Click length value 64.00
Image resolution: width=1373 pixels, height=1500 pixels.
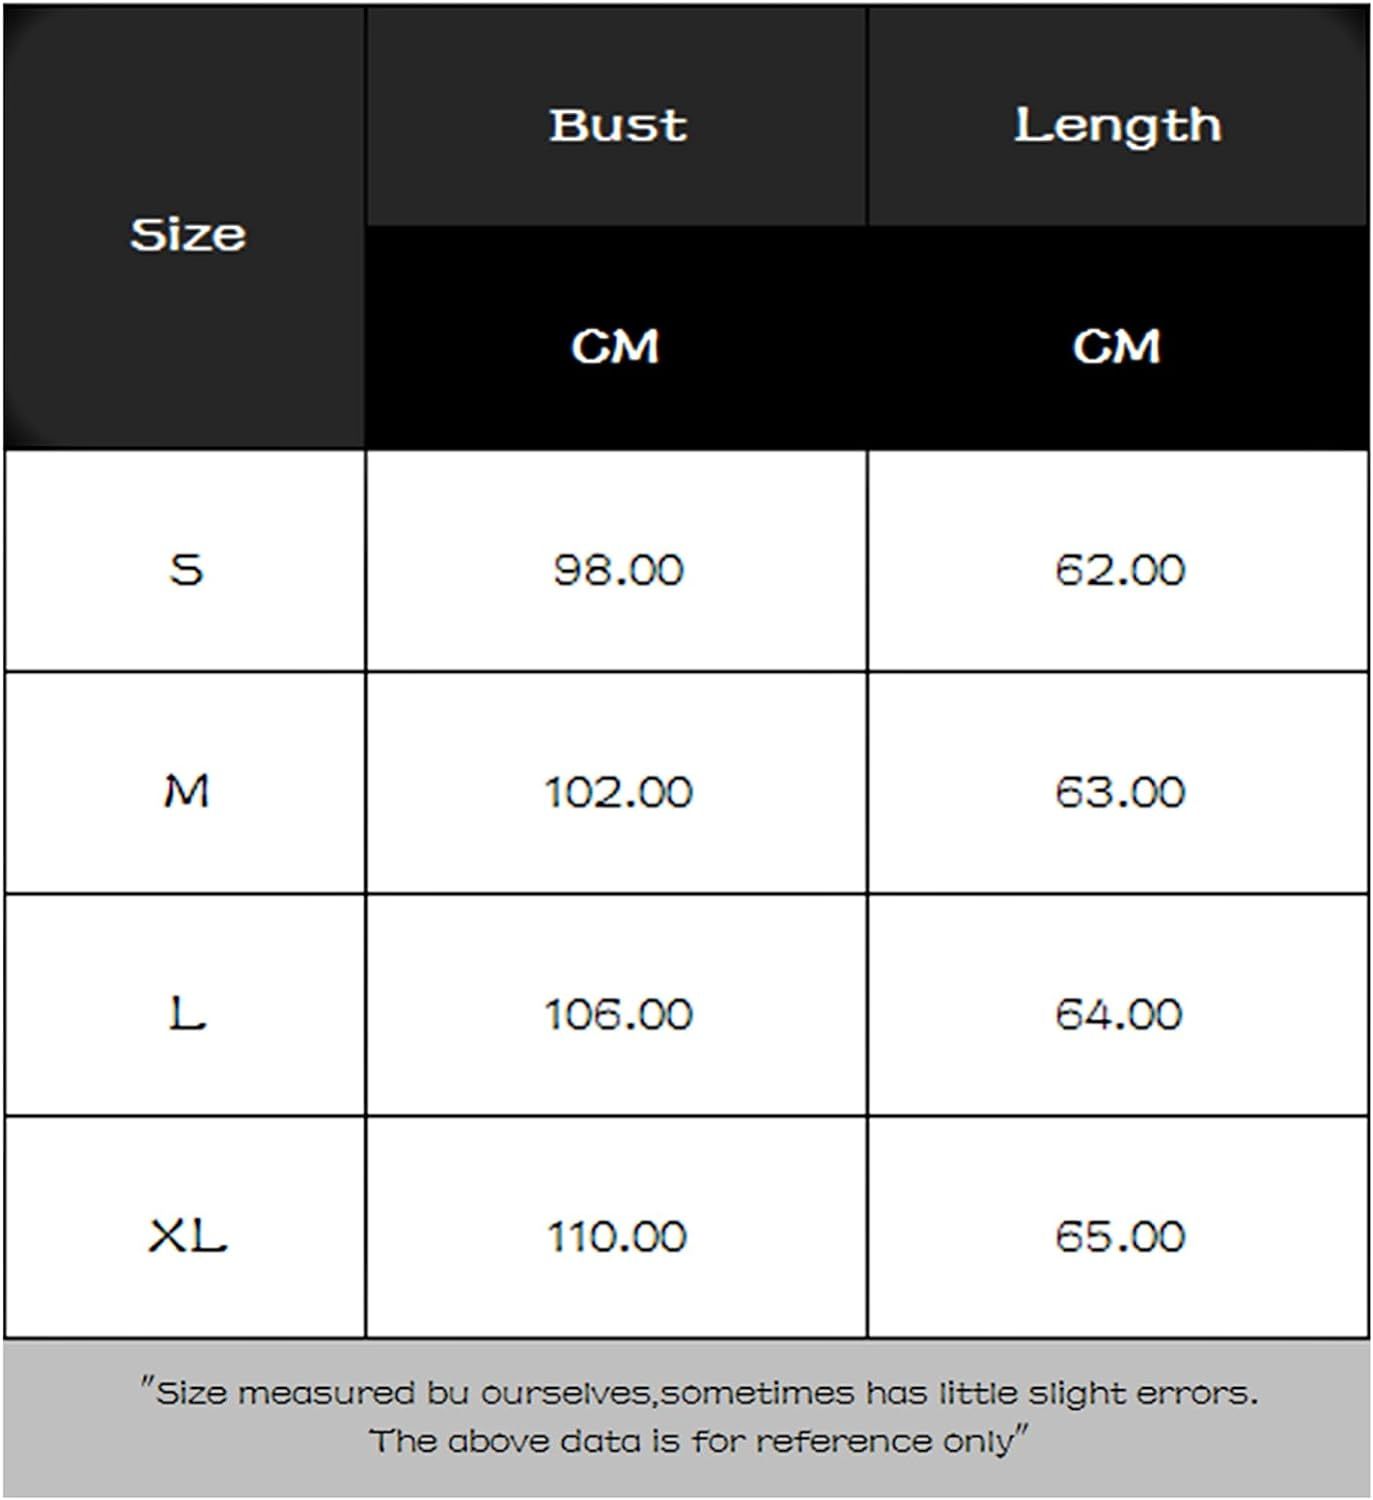[1120, 1015]
